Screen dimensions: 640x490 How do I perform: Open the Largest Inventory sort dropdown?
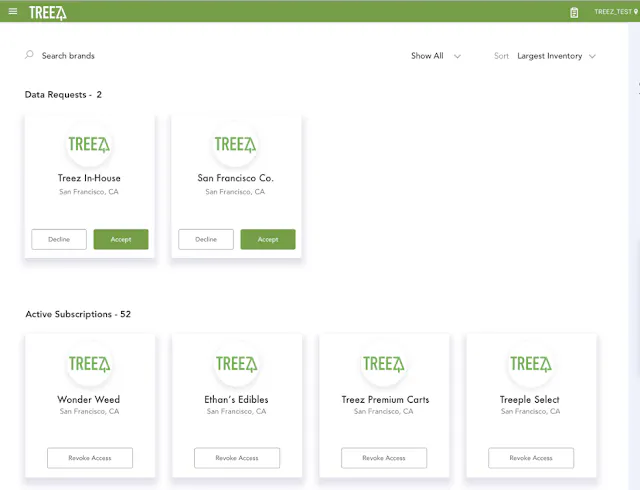tap(556, 56)
